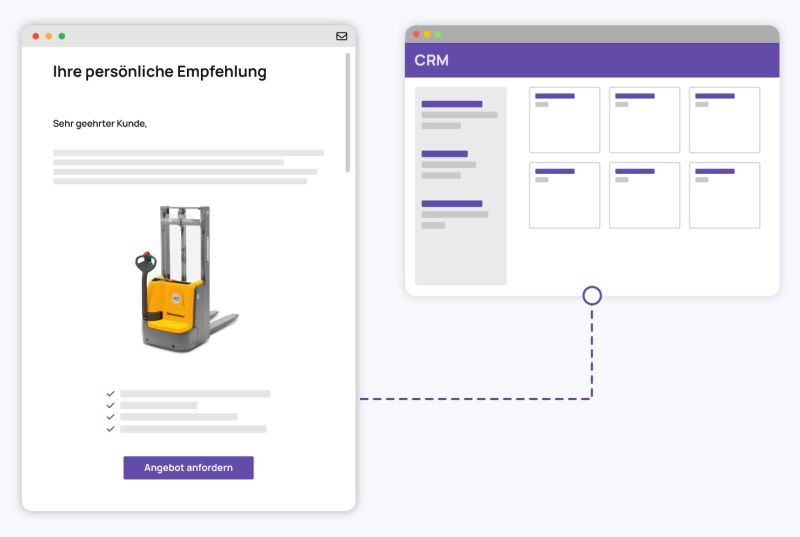Image resolution: width=800 pixels, height=537 pixels.
Task: Select the first checkmark in the feature list
Action: 110,394
